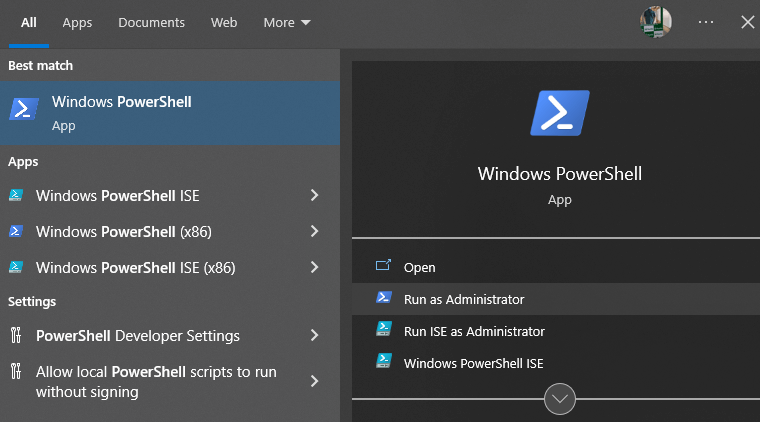The image size is (760, 422).
Task: Click the Windows PowerShell (x86) app icon
Action: (16, 231)
